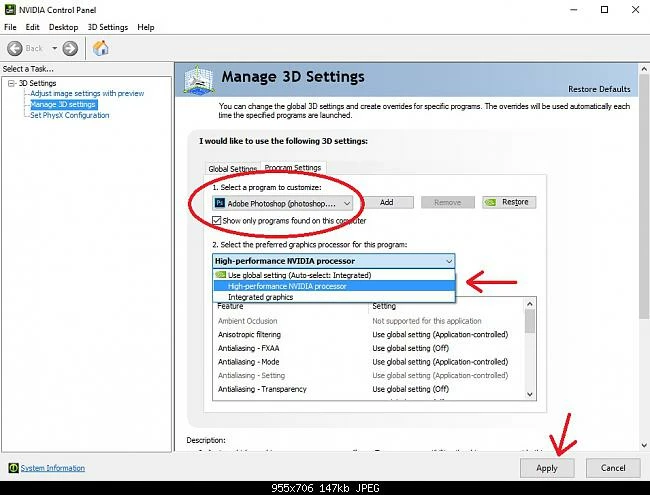Select Manage 3D settings tree item
This screenshot has width=650, height=495.
[63, 104]
